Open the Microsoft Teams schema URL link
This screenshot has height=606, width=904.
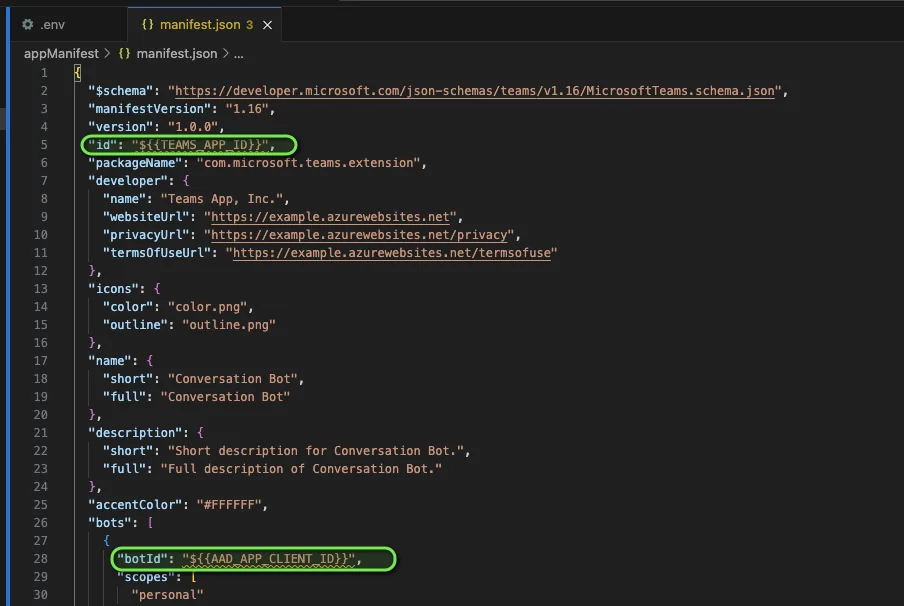tap(474, 91)
